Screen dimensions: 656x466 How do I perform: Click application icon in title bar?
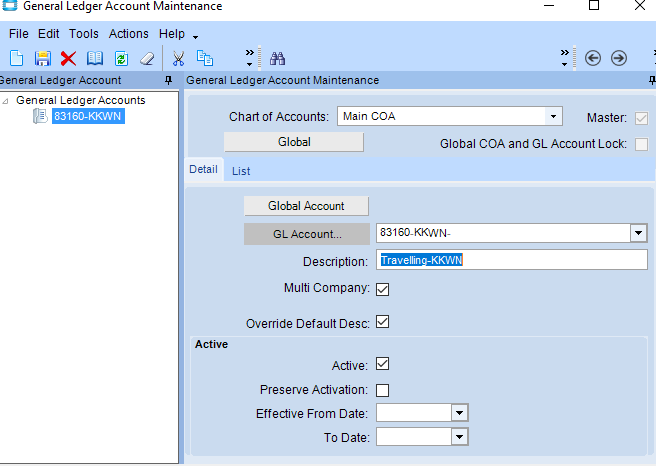10,5
